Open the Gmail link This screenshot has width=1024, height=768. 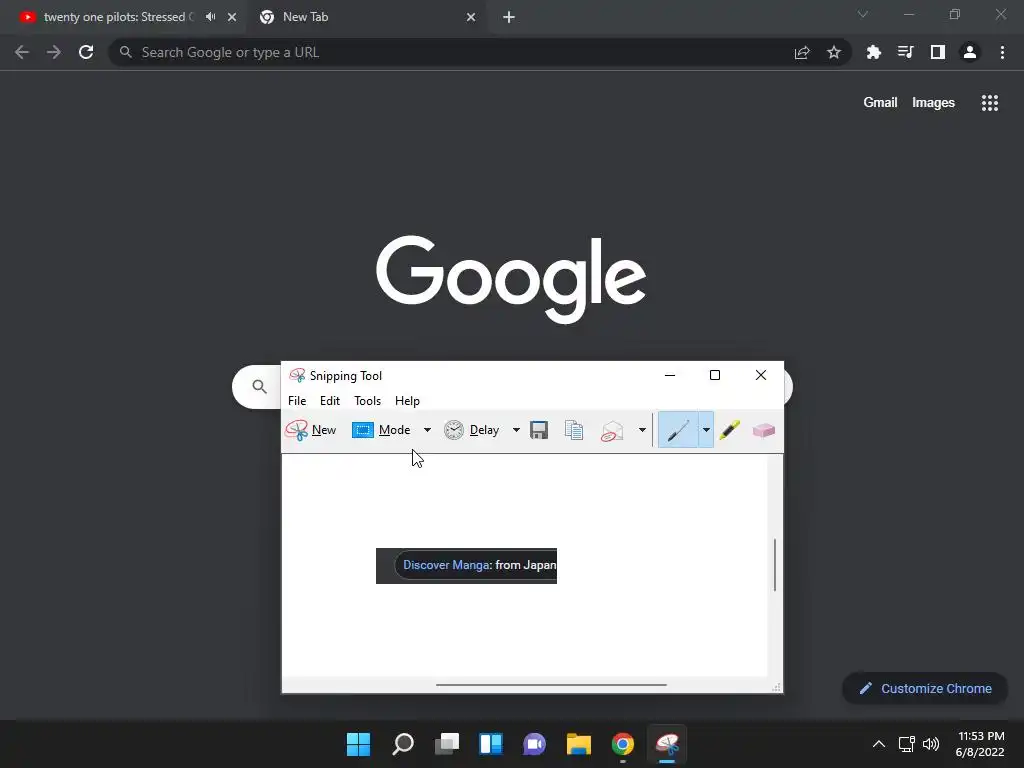(x=880, y=103)
